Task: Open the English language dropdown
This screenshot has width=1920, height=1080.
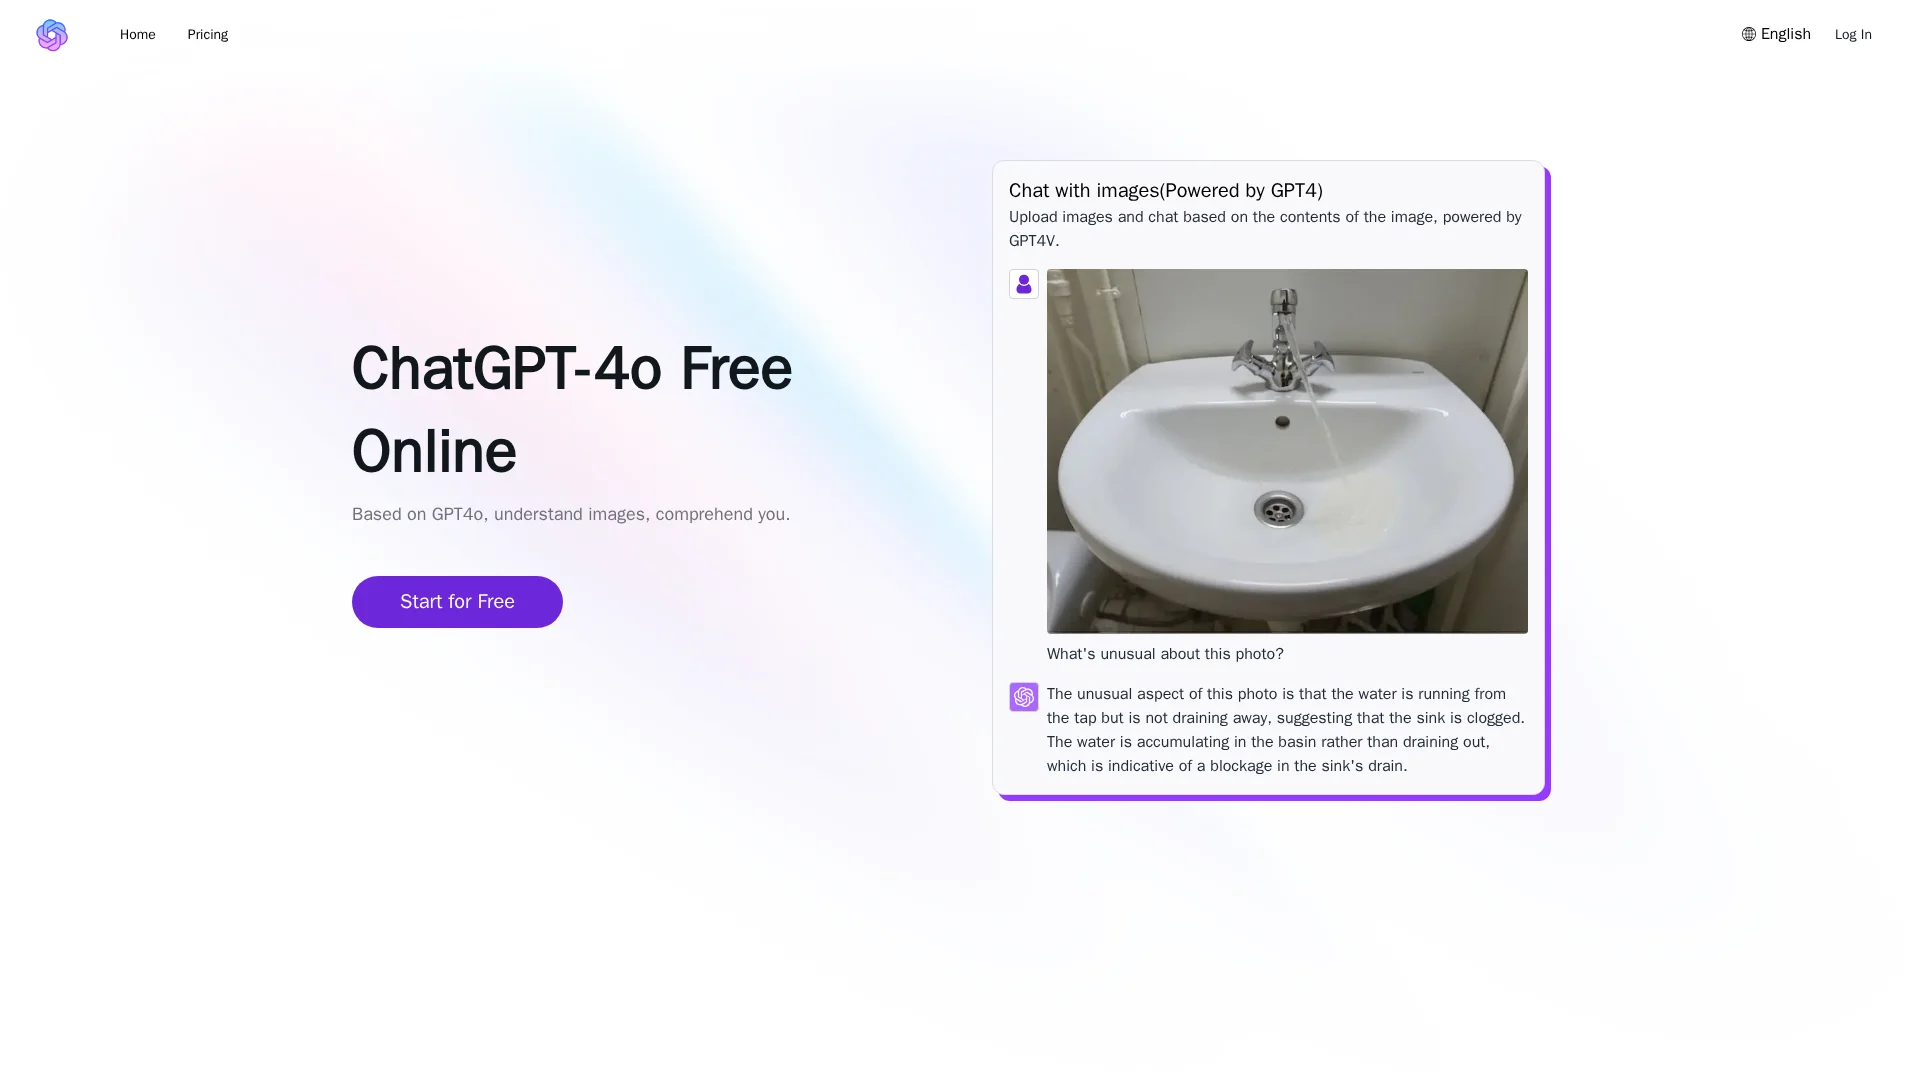Action: [x=1776, y=34]
